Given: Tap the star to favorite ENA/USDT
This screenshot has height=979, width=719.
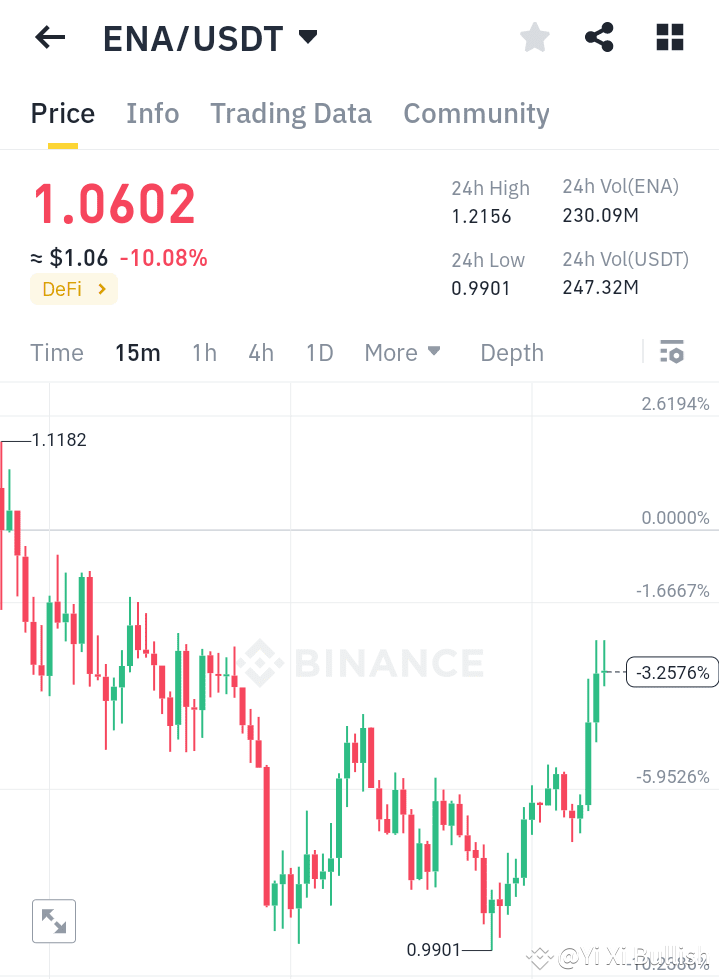Looking at the screenshot, I should [x=534, y=37].
